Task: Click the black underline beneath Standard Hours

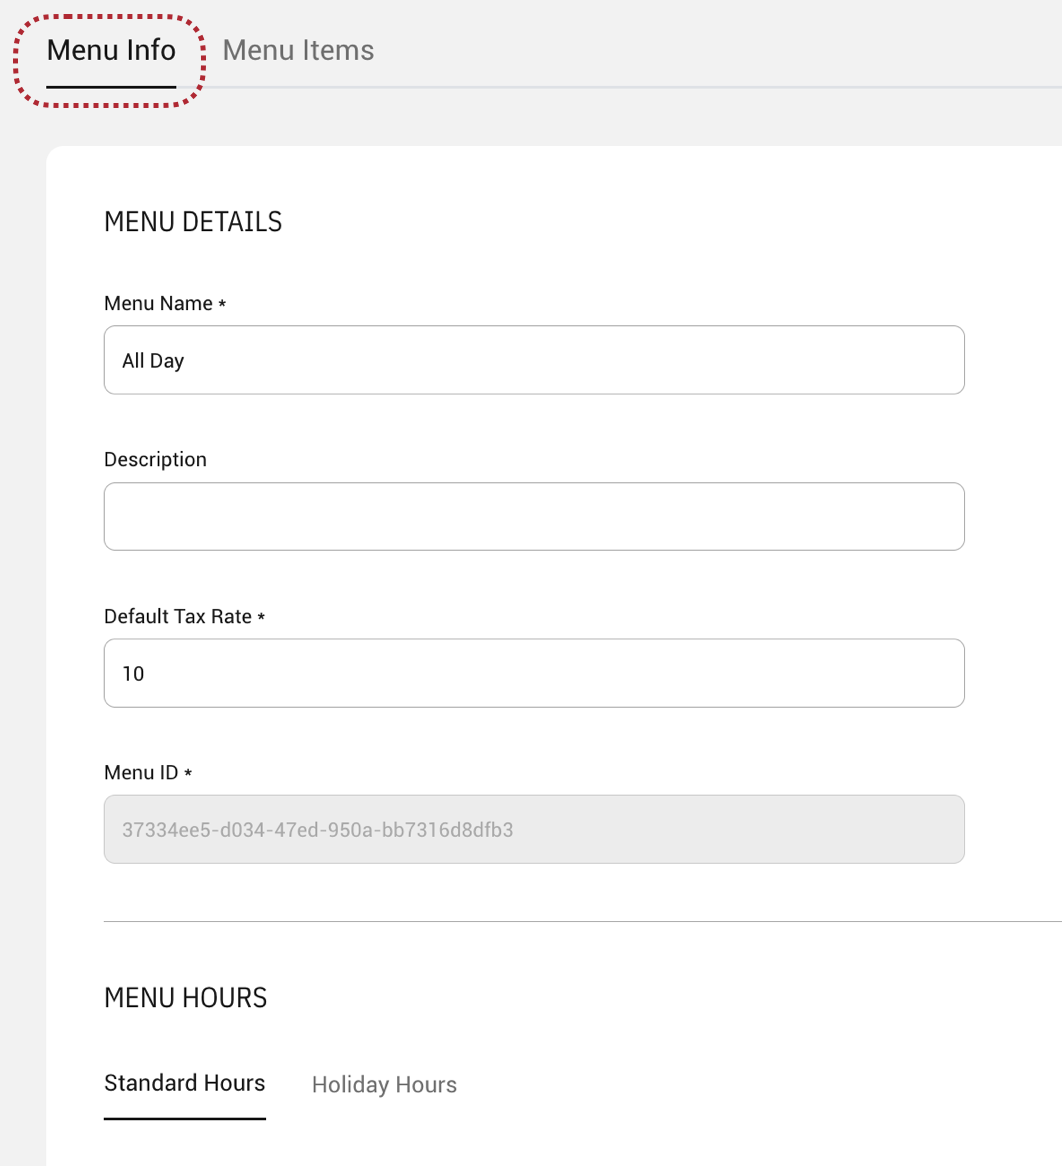Action: coord(184,1118)
